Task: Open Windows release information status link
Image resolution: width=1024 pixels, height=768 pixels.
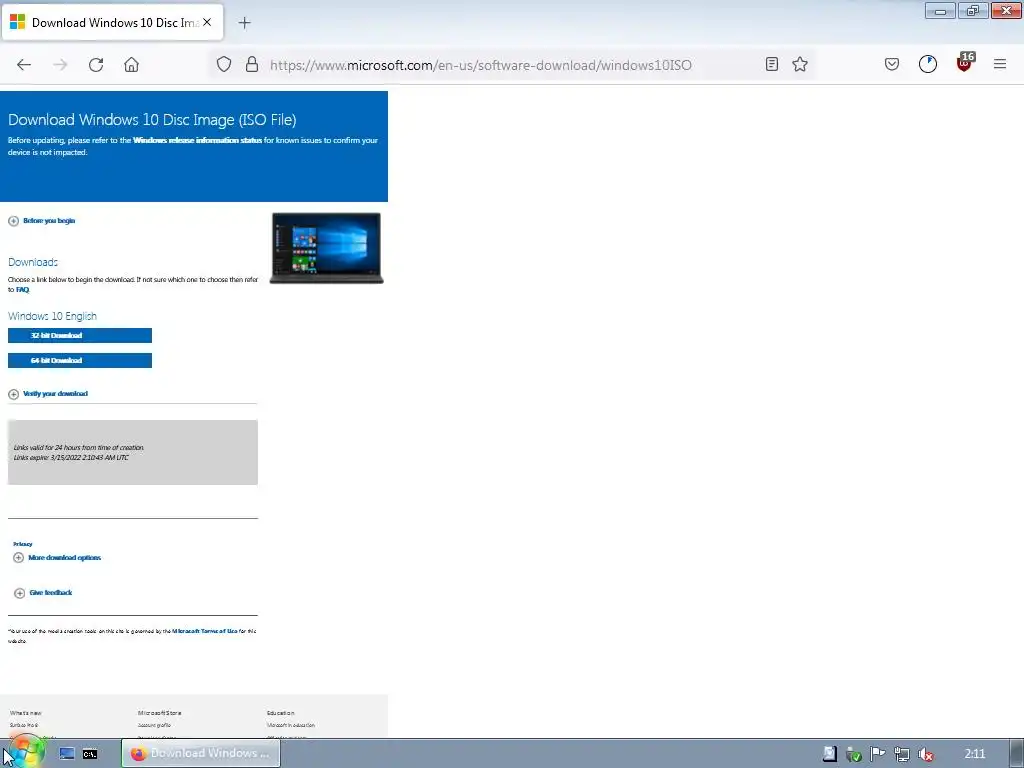Action: click(x=197, y=140)
